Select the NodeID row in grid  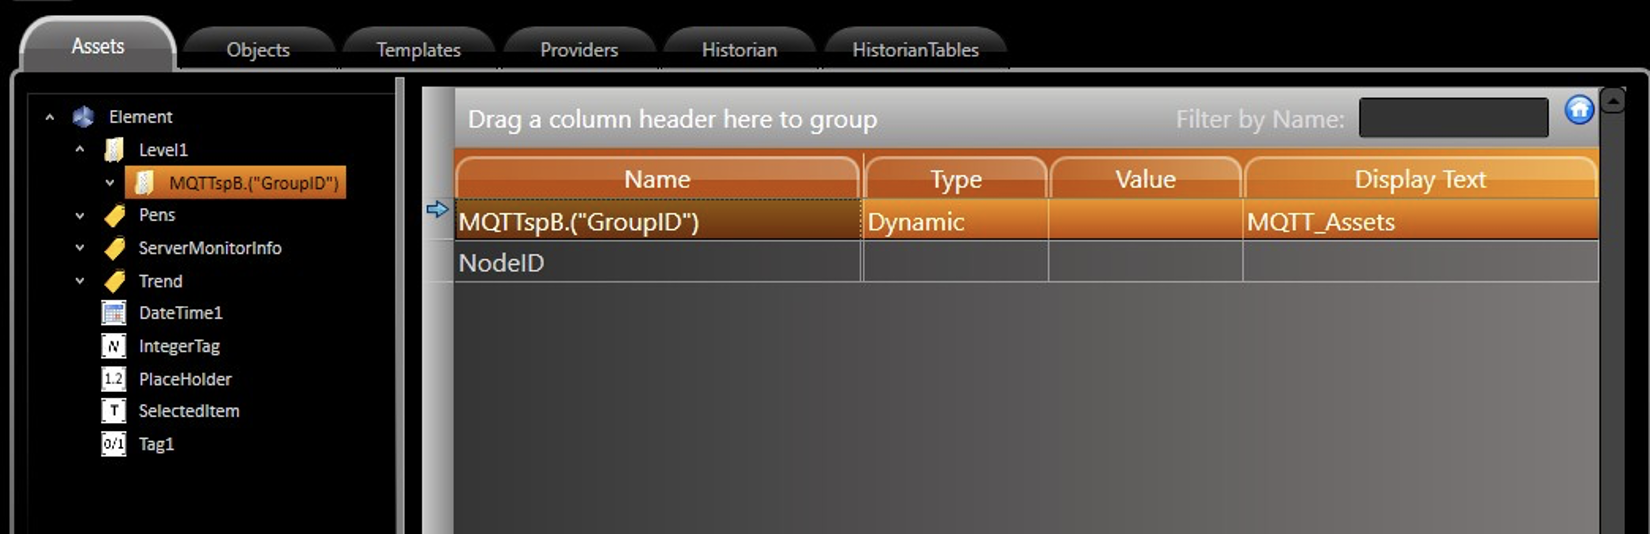656,263
